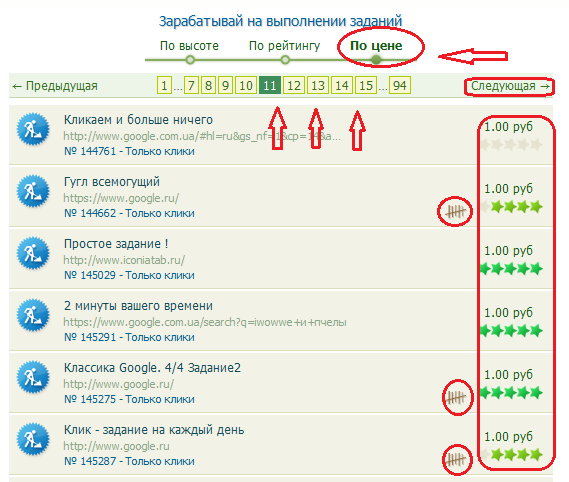Click the google.com.ua/#hl=ru URL

202,136
